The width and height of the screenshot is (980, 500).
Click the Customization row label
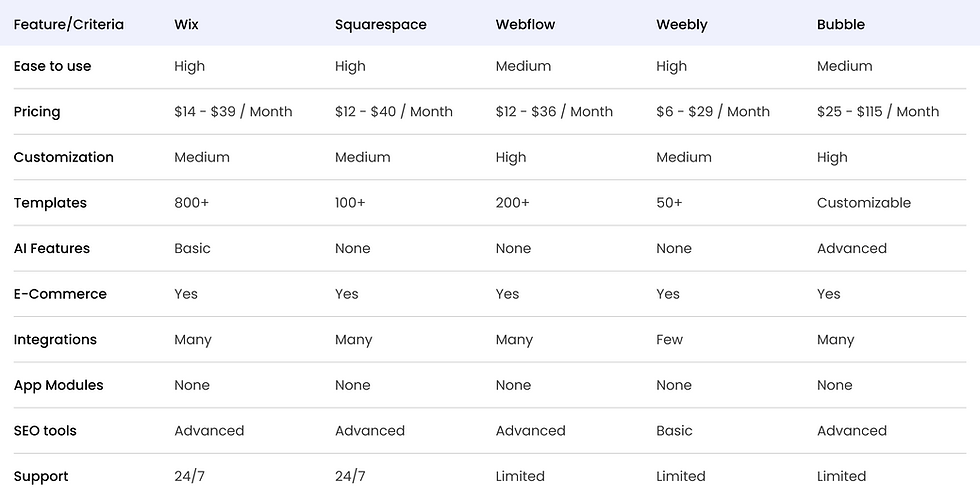64,157
